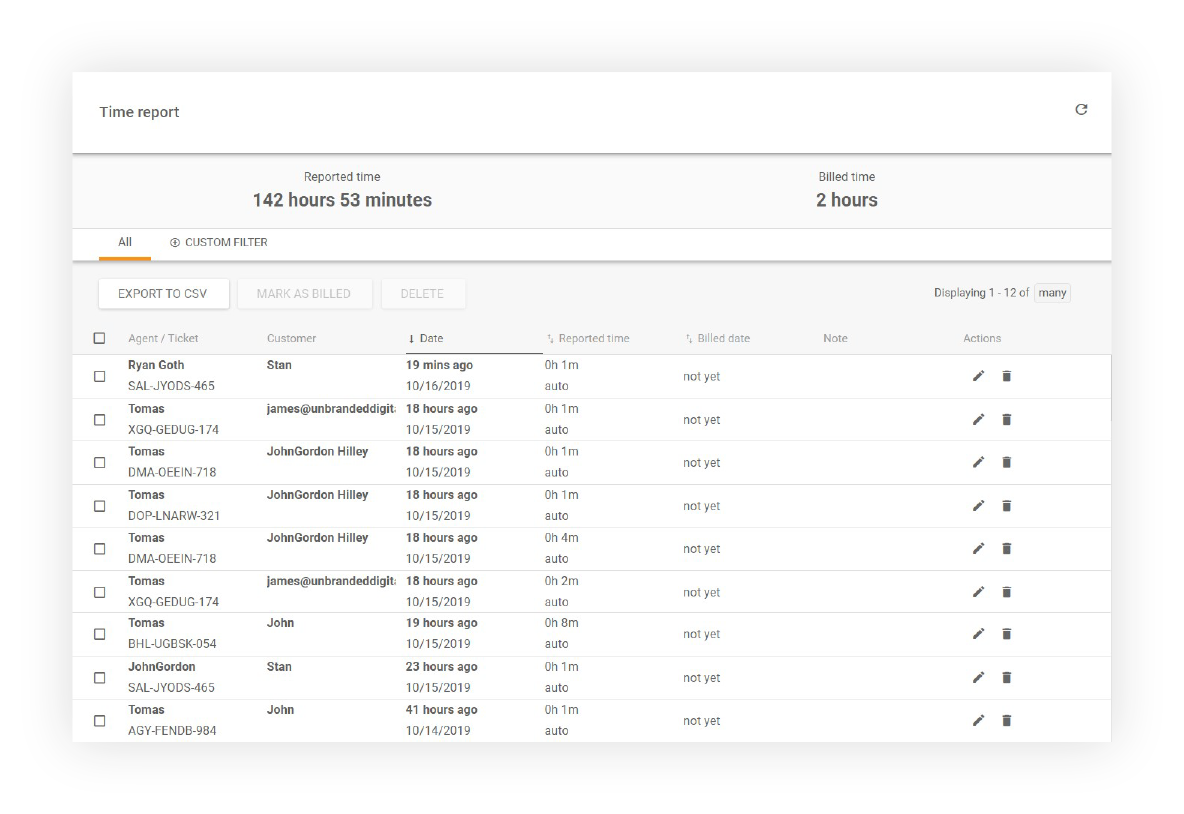1184x814 pixels.
Task: Check the Tomas DOP-LNARW-321 row checkbox
Action: (x=99, y=505)
